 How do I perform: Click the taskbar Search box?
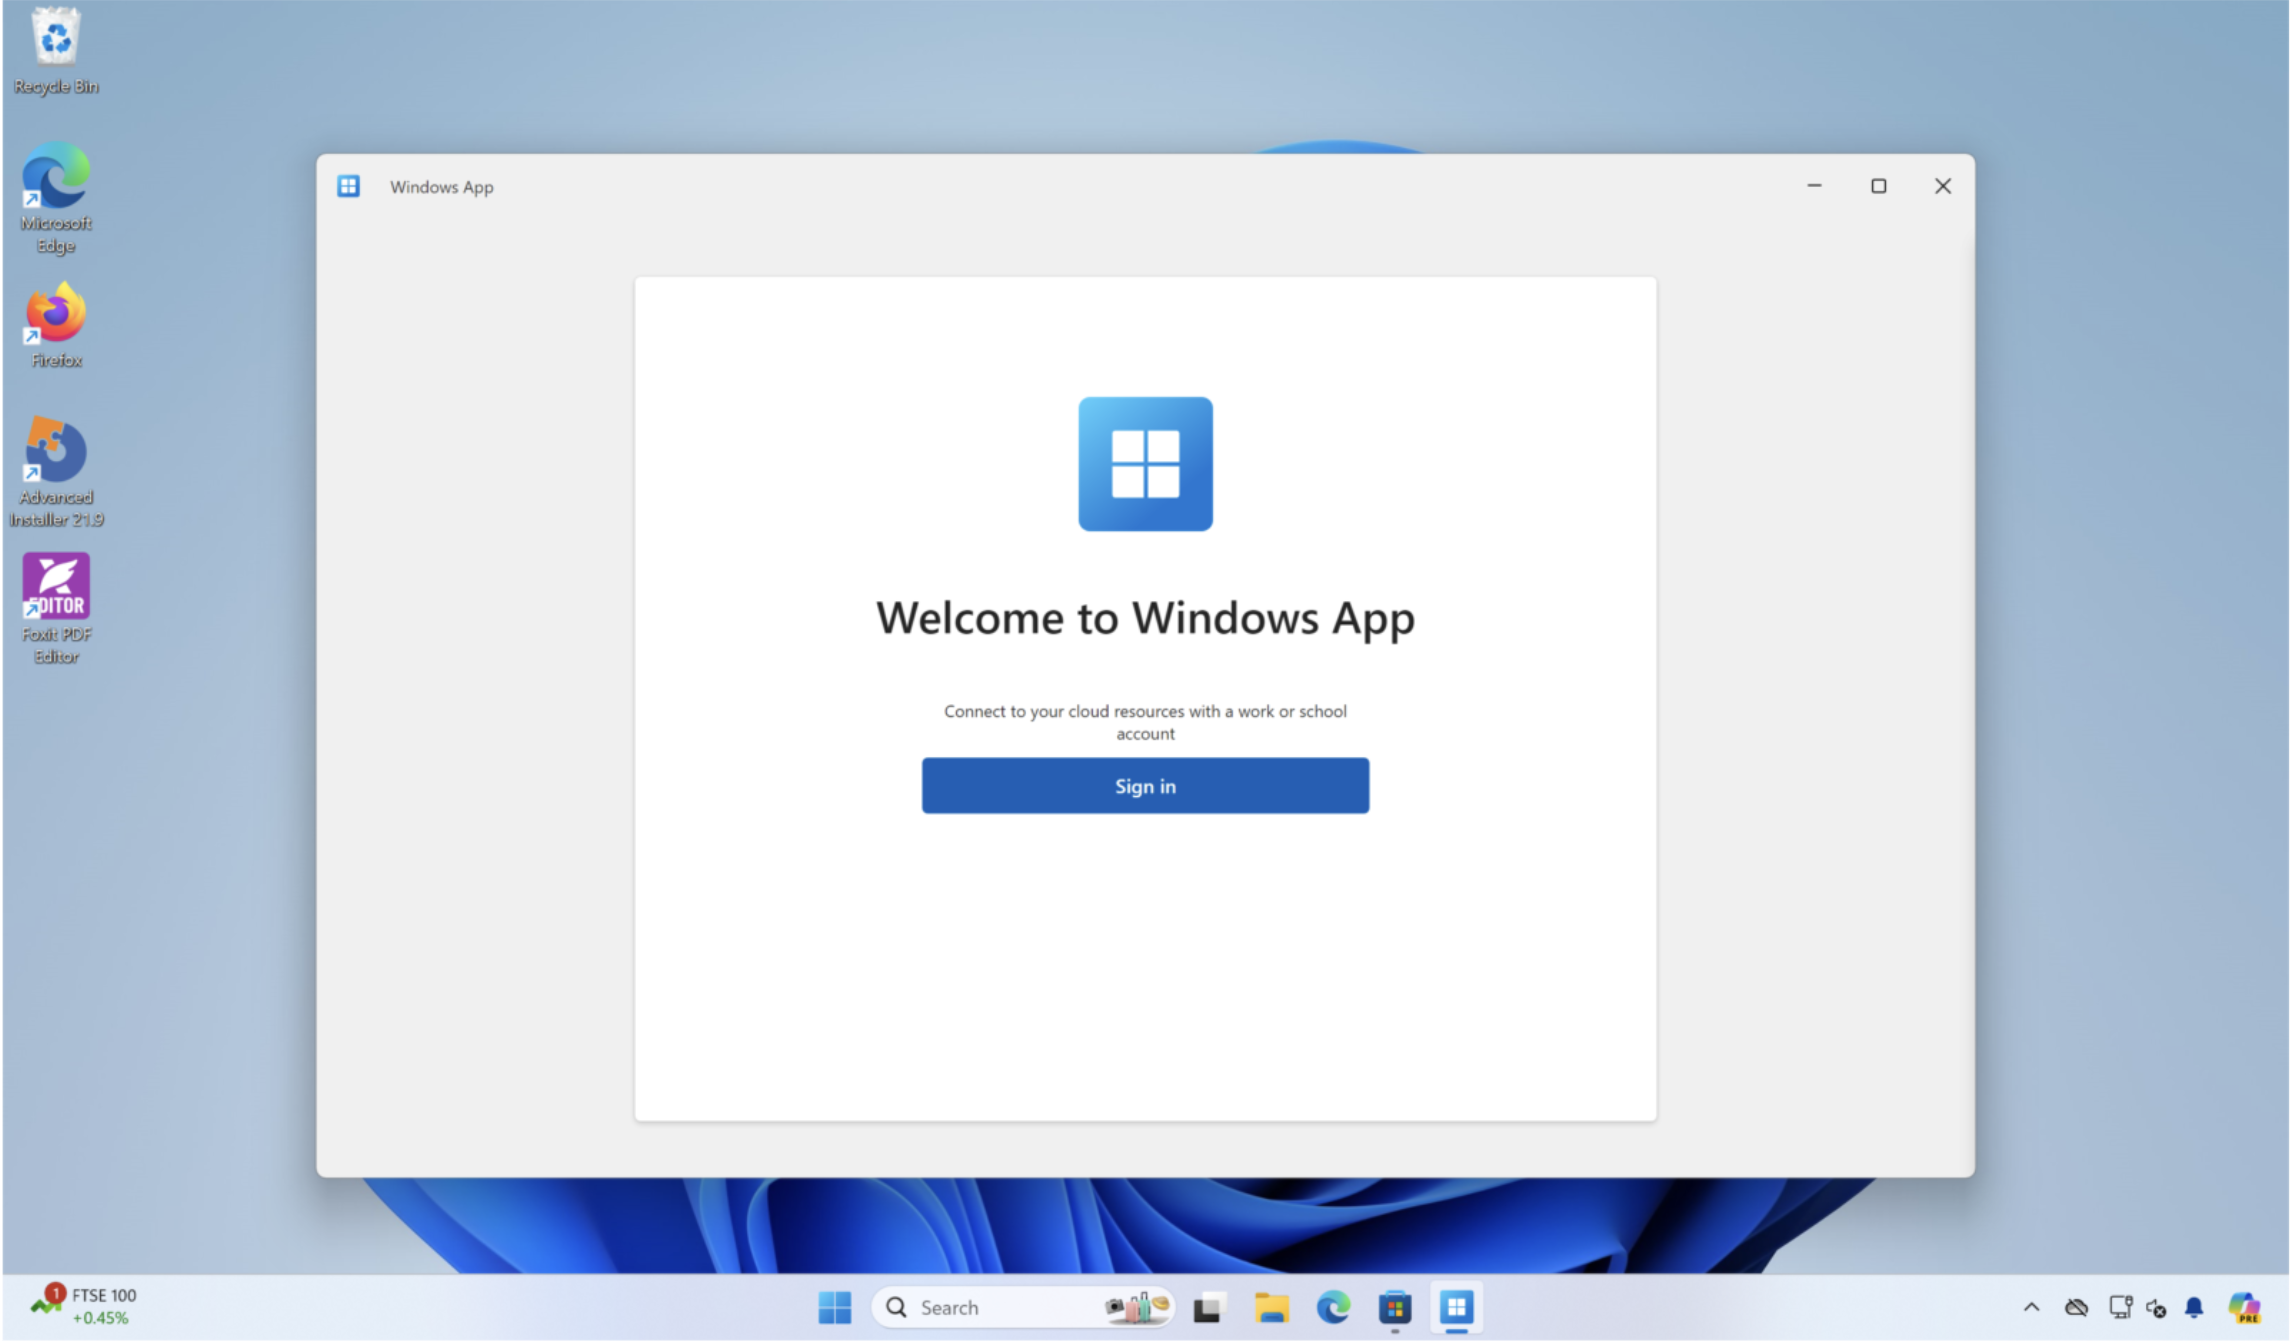pos(1020,1307)
